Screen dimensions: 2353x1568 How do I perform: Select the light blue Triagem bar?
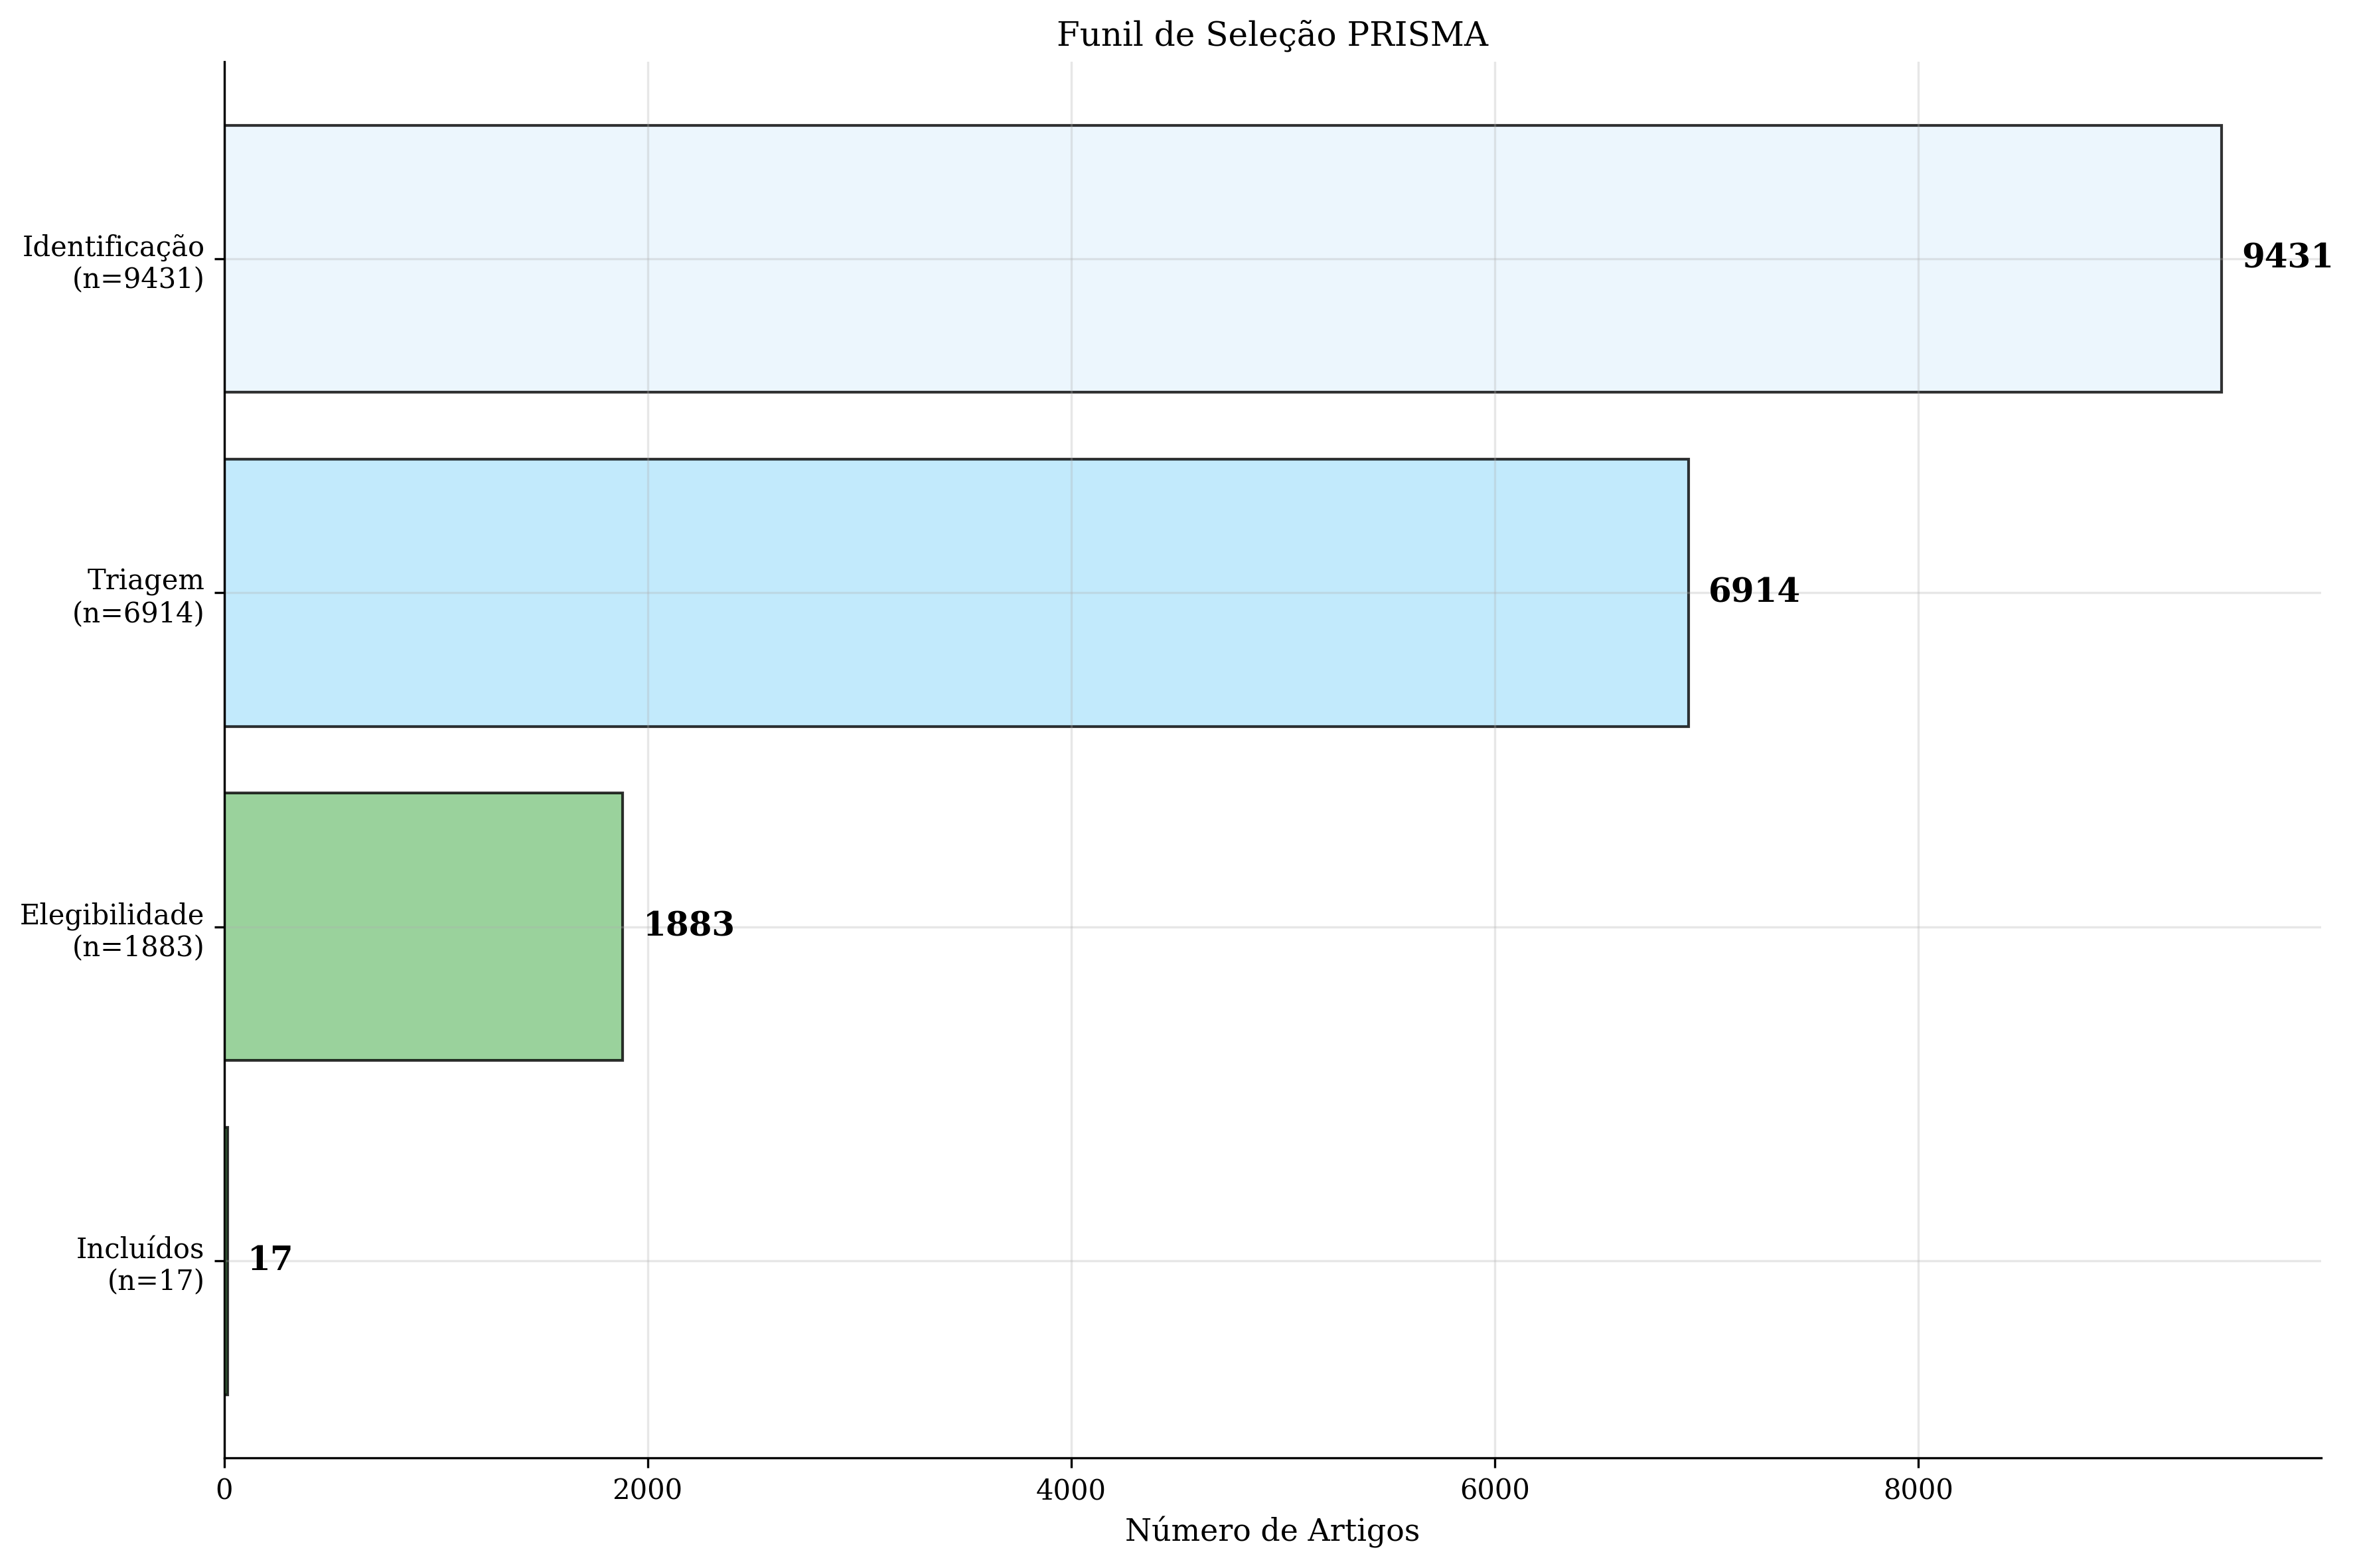pos(956,593)
